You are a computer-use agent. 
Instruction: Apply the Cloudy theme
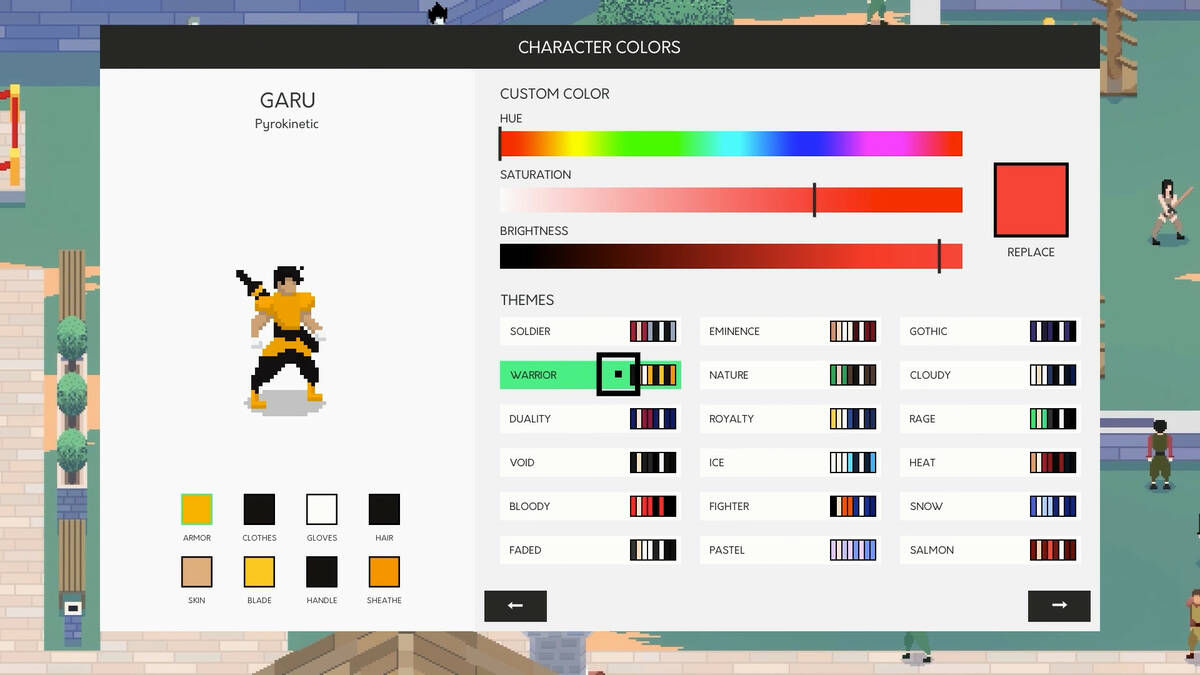tap(990, 375)
